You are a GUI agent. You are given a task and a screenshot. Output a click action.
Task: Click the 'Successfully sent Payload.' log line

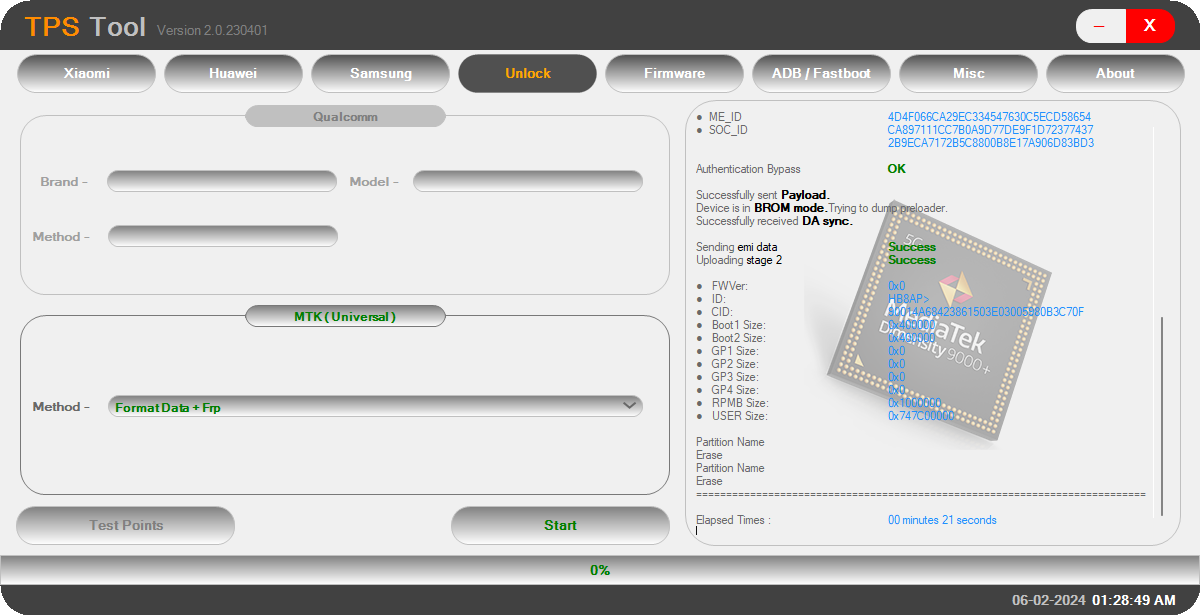763,195
